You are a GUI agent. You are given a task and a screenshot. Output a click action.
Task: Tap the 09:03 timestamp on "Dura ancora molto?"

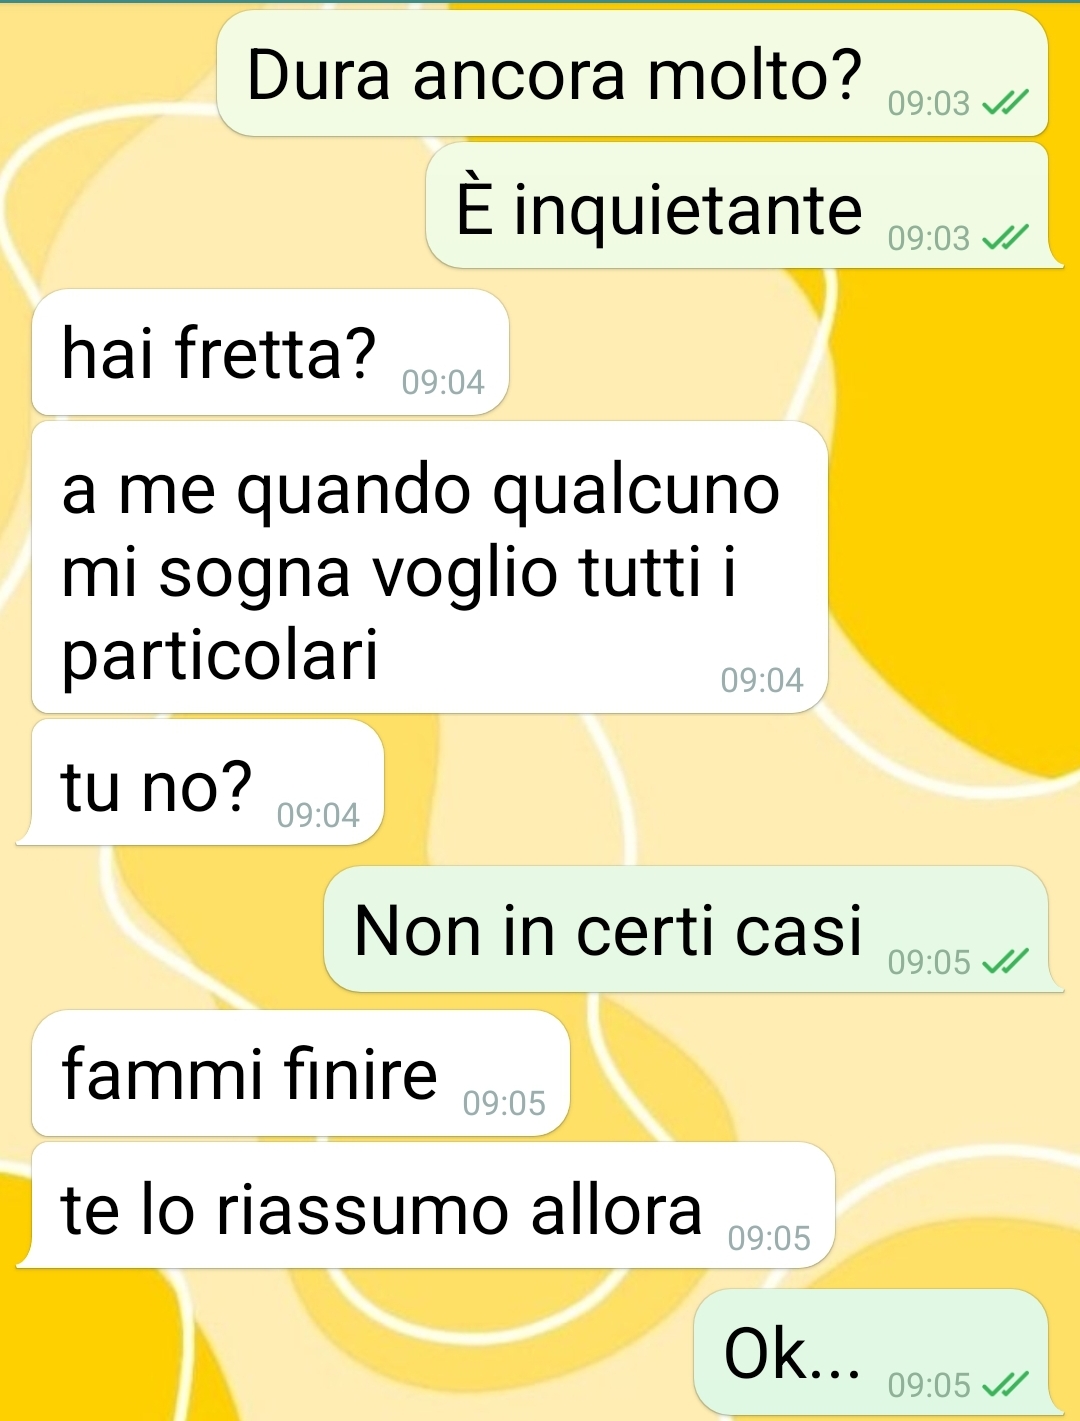point(929,103)
